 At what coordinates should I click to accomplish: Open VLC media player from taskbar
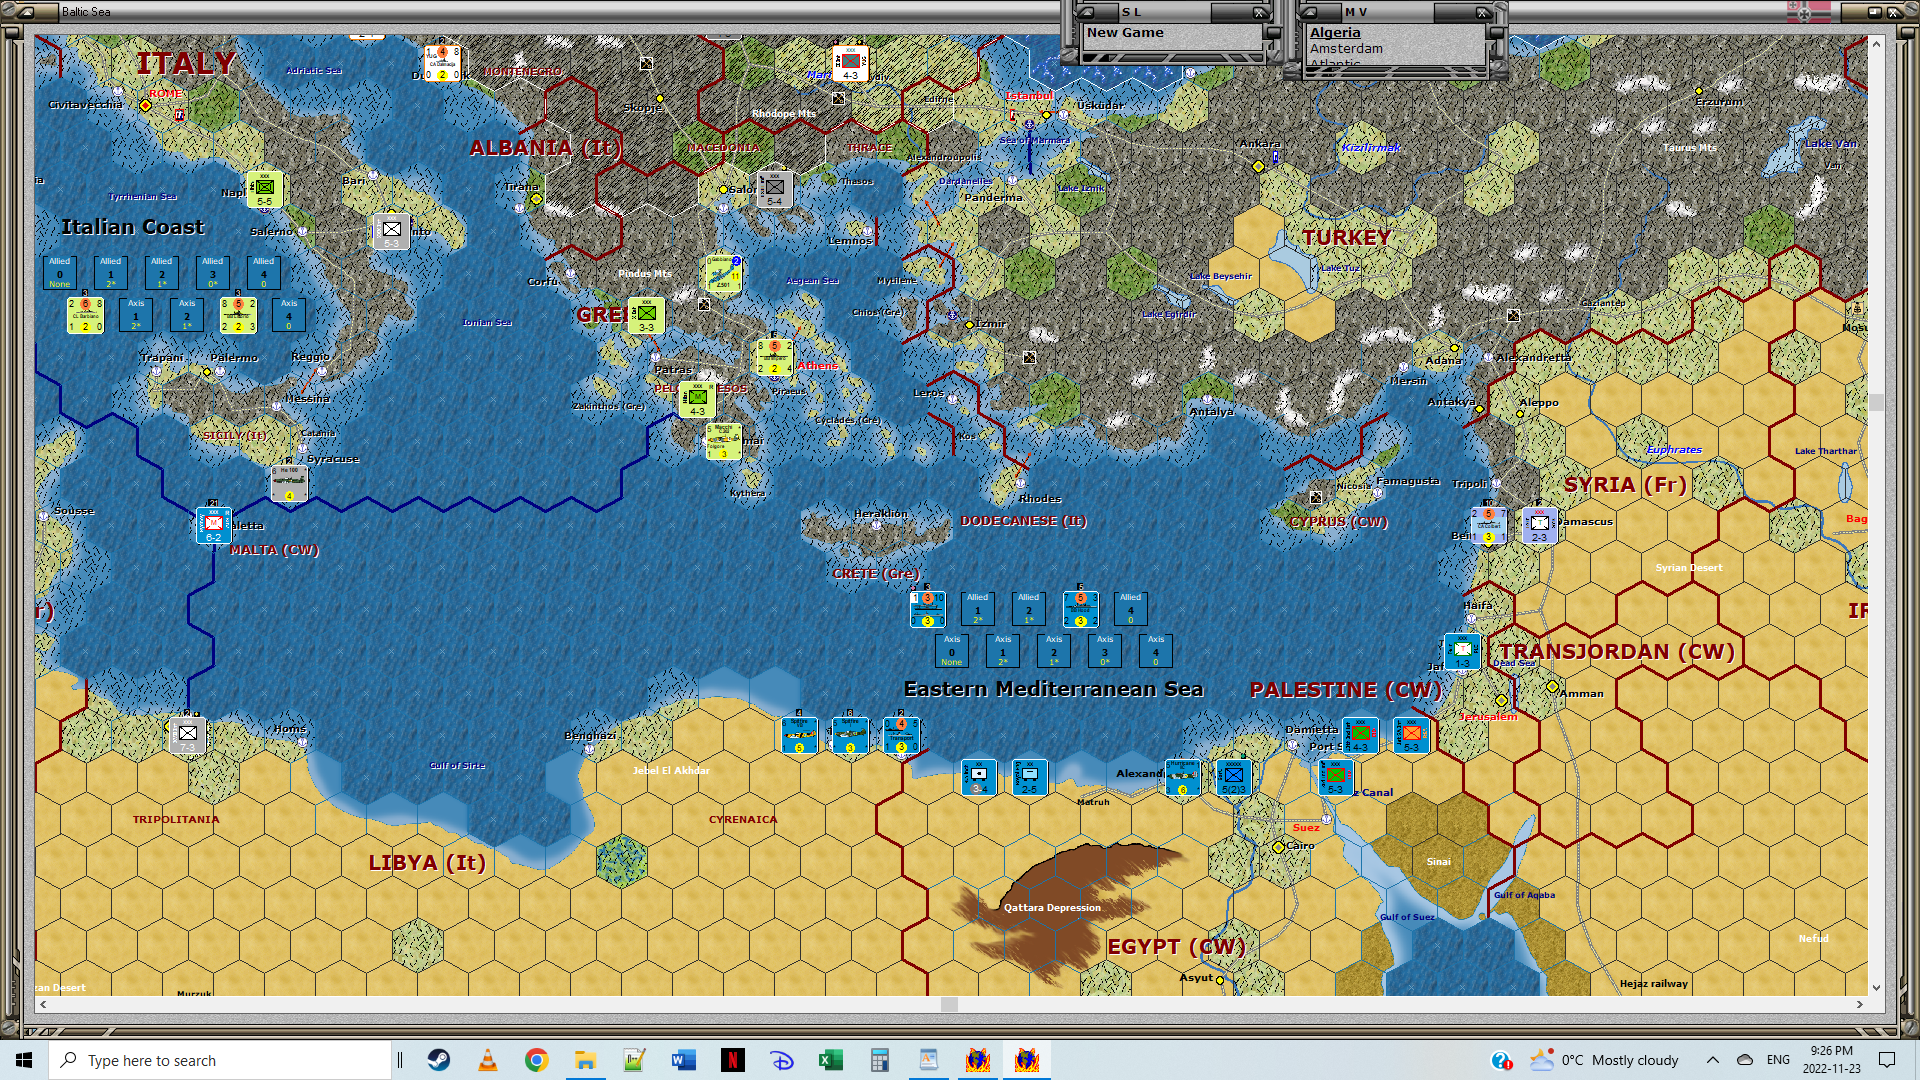pyautogui.click(x=487, y=1060)
